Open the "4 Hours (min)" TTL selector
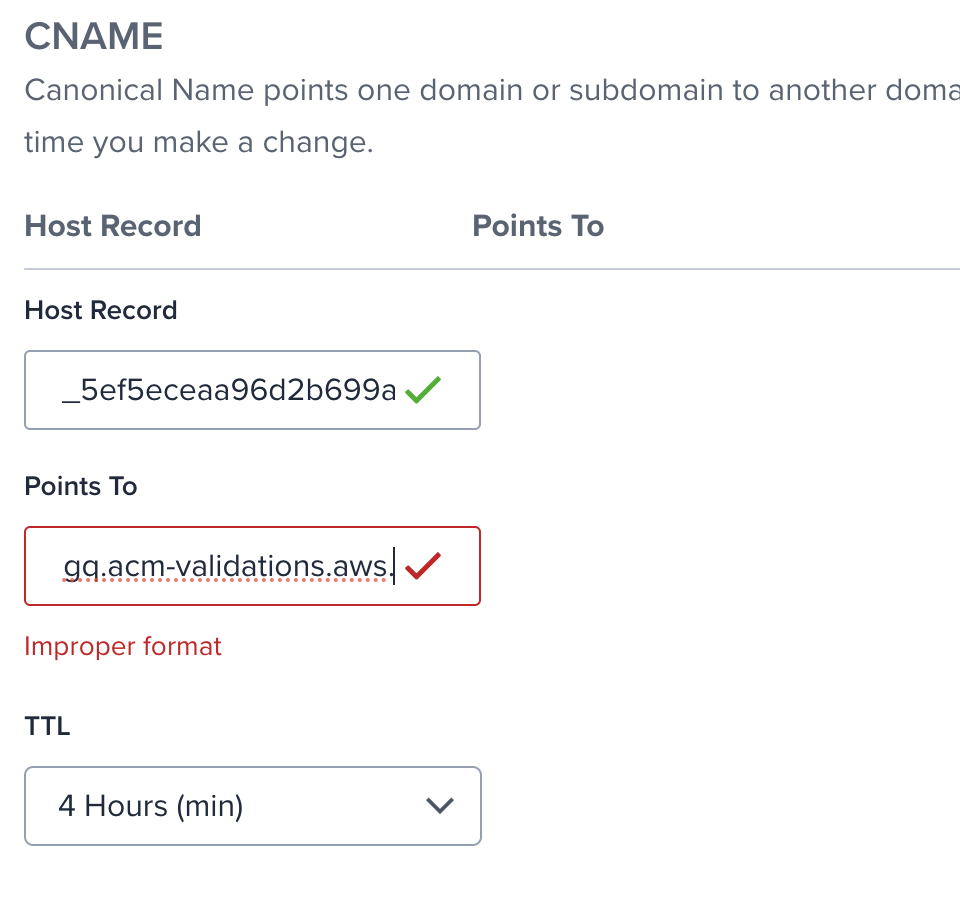Image resolution: width=960 pixels, height=920 pixels. 252,806
